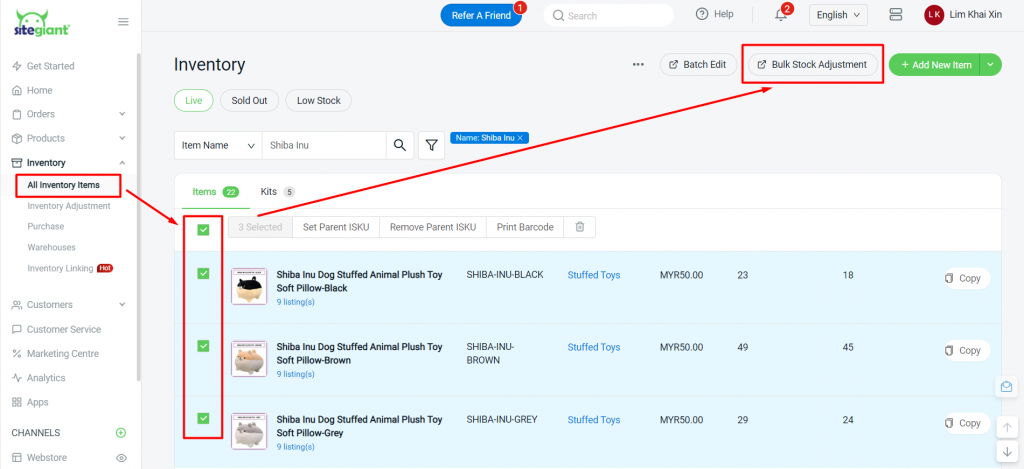Viewport: 1024px width, 469px height.
Task: Collapse the sidebar with hamburger icon
Action: tap(123, 22)
